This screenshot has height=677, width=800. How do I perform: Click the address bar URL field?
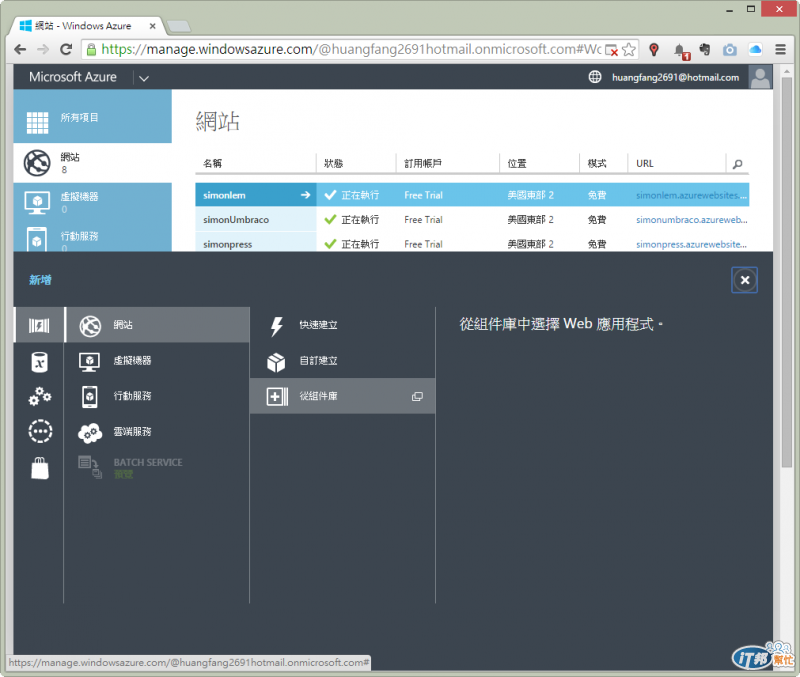coord(351,49)
